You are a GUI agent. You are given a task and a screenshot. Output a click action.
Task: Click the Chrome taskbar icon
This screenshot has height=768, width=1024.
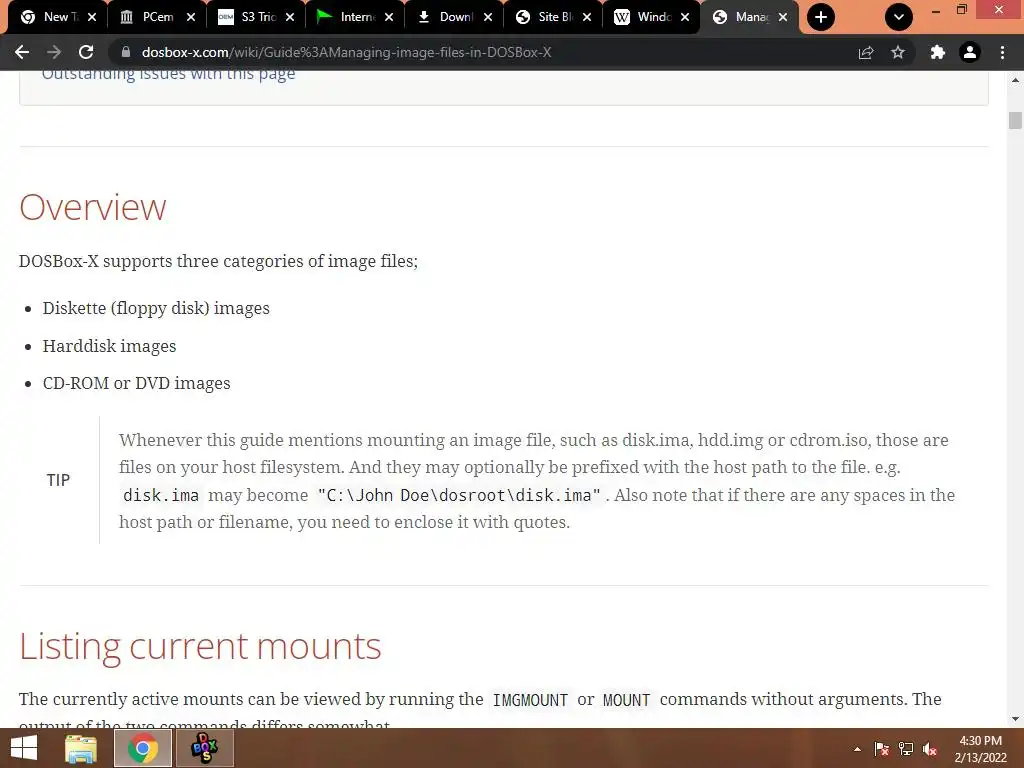(143, 748)
